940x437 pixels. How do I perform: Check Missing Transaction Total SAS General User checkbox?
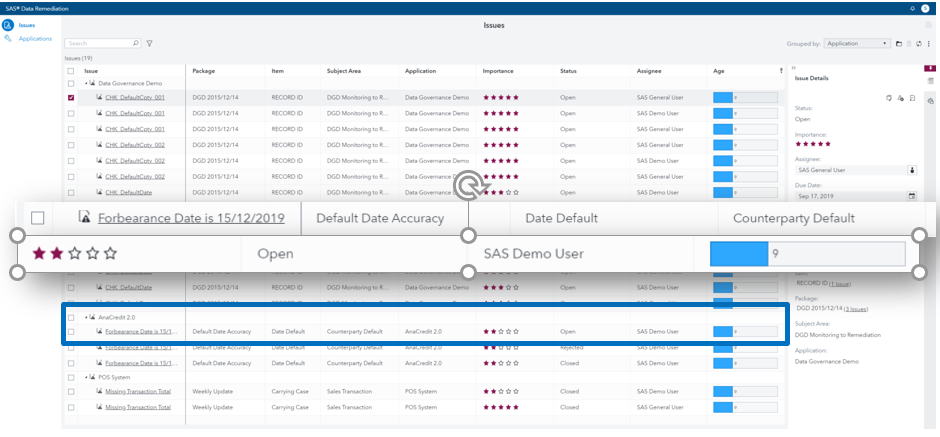coord(71,407)
